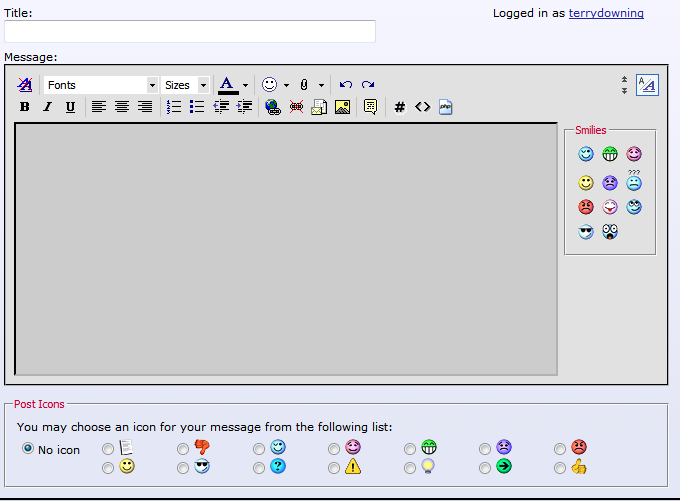This screenshot has height=501, width=680.
Task: Insert the red angry smiley from Smilies panel
Action: 585,207
